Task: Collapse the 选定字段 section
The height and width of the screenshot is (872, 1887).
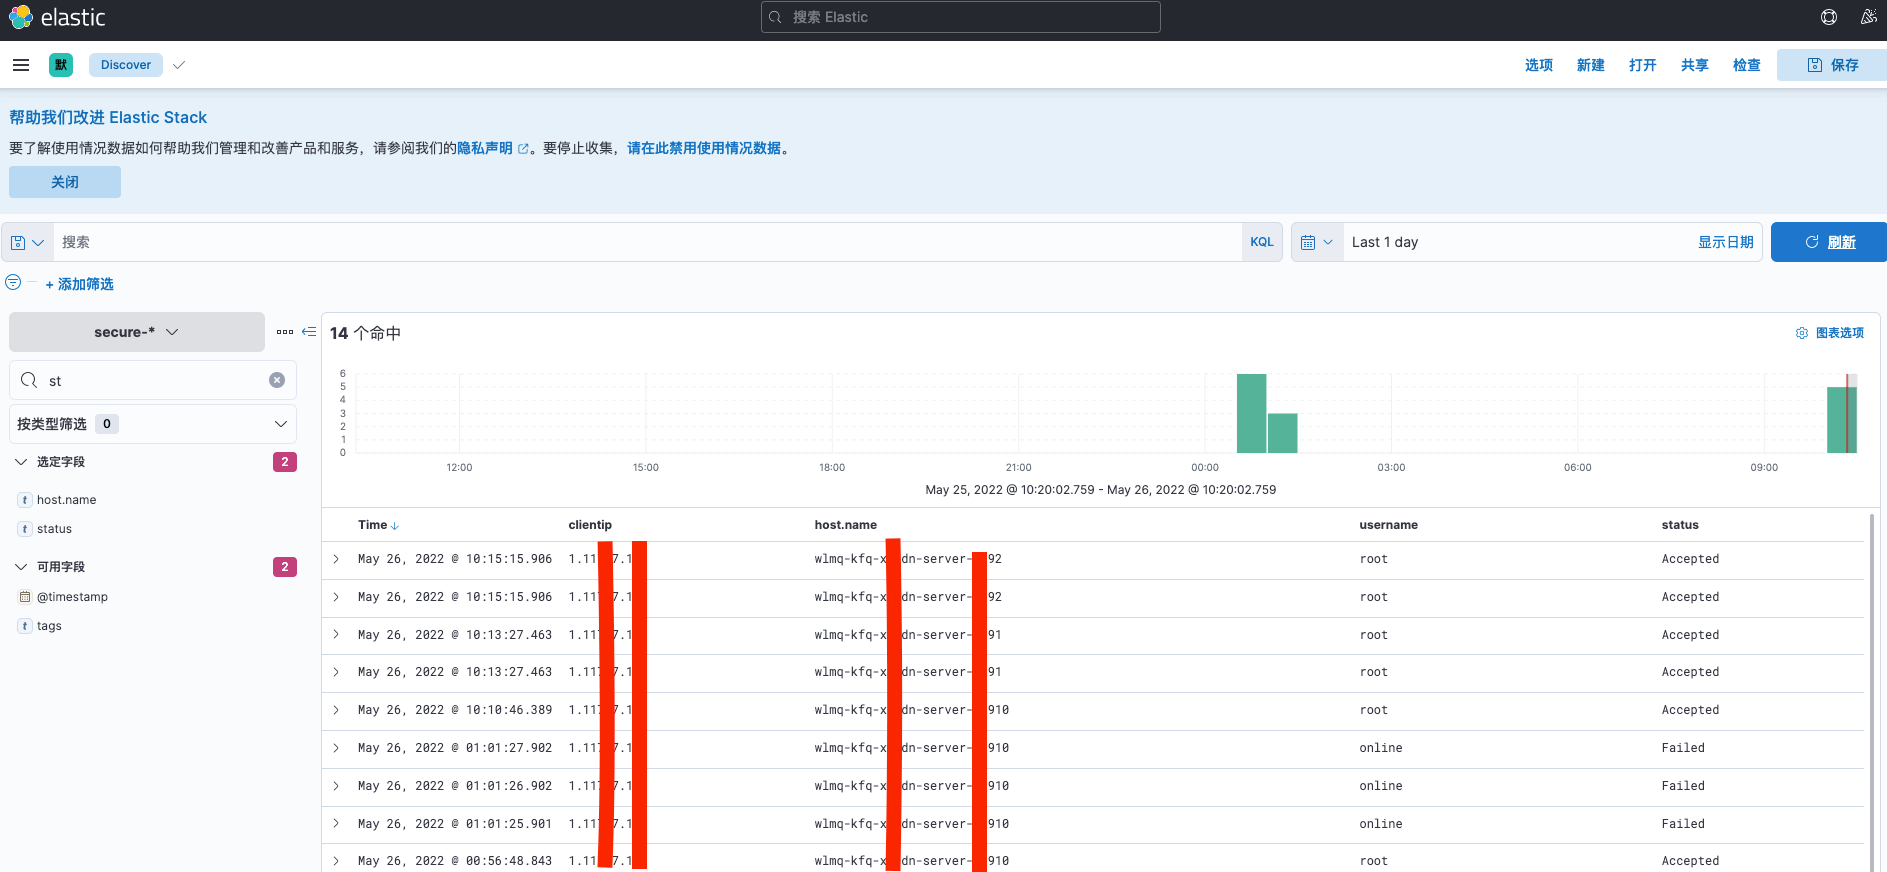Action: point(21,462)
